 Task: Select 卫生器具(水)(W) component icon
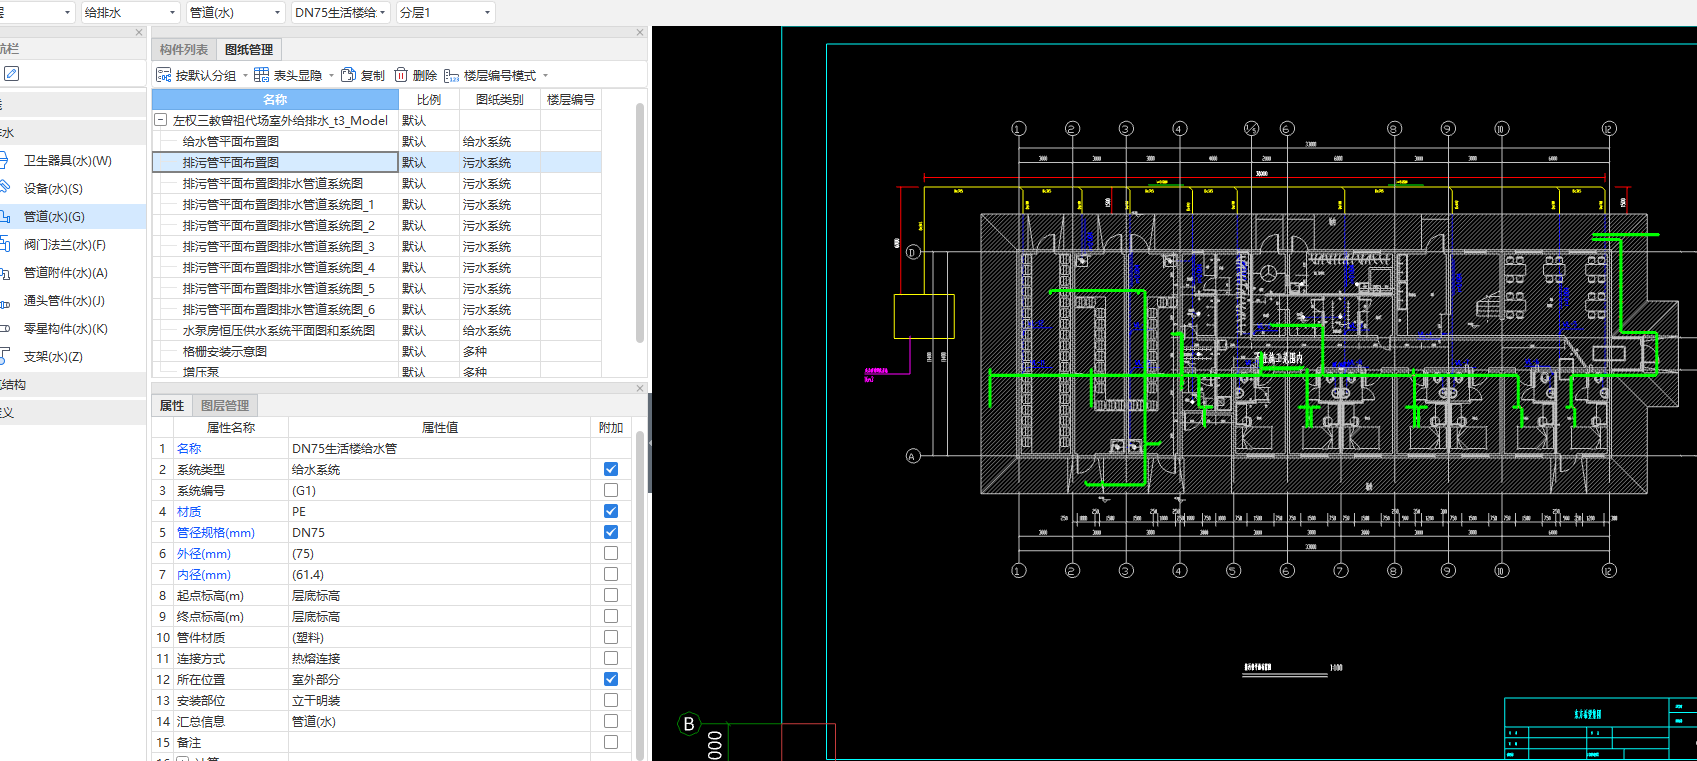pos(5,160)
